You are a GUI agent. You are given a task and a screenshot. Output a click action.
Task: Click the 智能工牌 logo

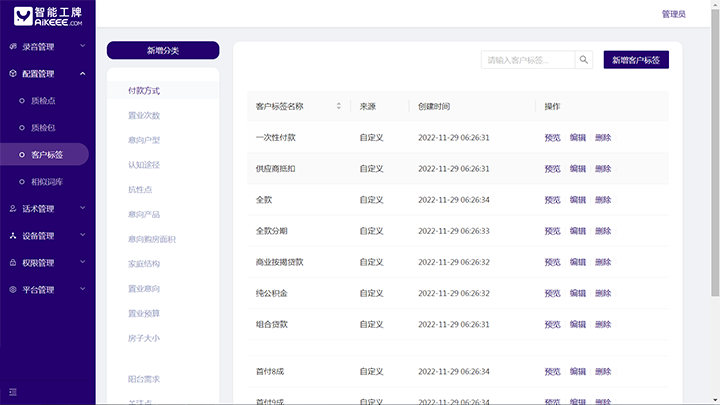click(x=47, y=14)
